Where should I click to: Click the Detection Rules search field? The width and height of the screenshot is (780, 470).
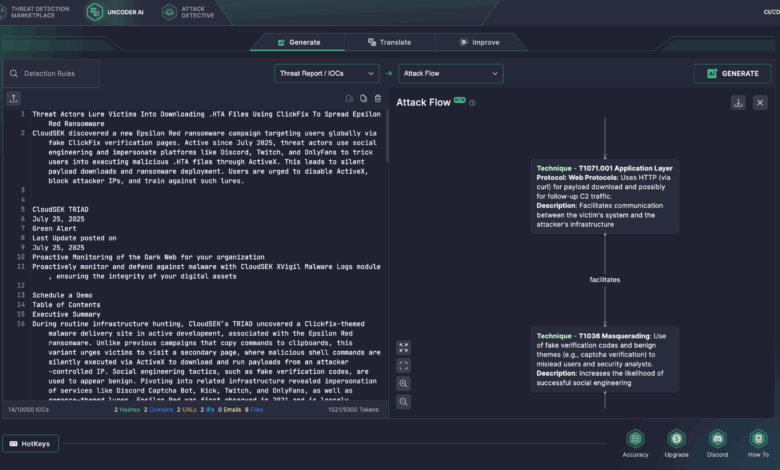[51, 74]
